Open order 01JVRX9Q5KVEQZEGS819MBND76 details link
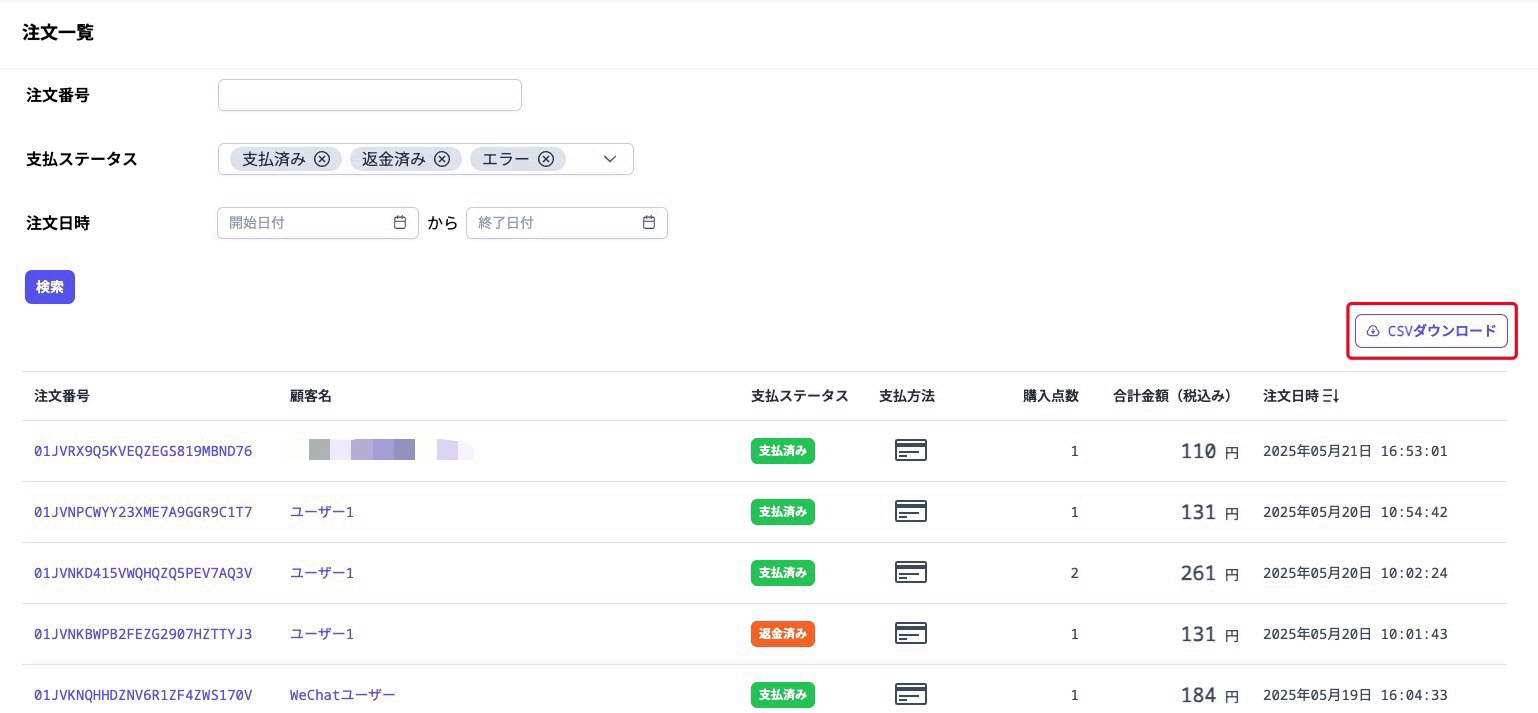 click(x=143, y=451)
